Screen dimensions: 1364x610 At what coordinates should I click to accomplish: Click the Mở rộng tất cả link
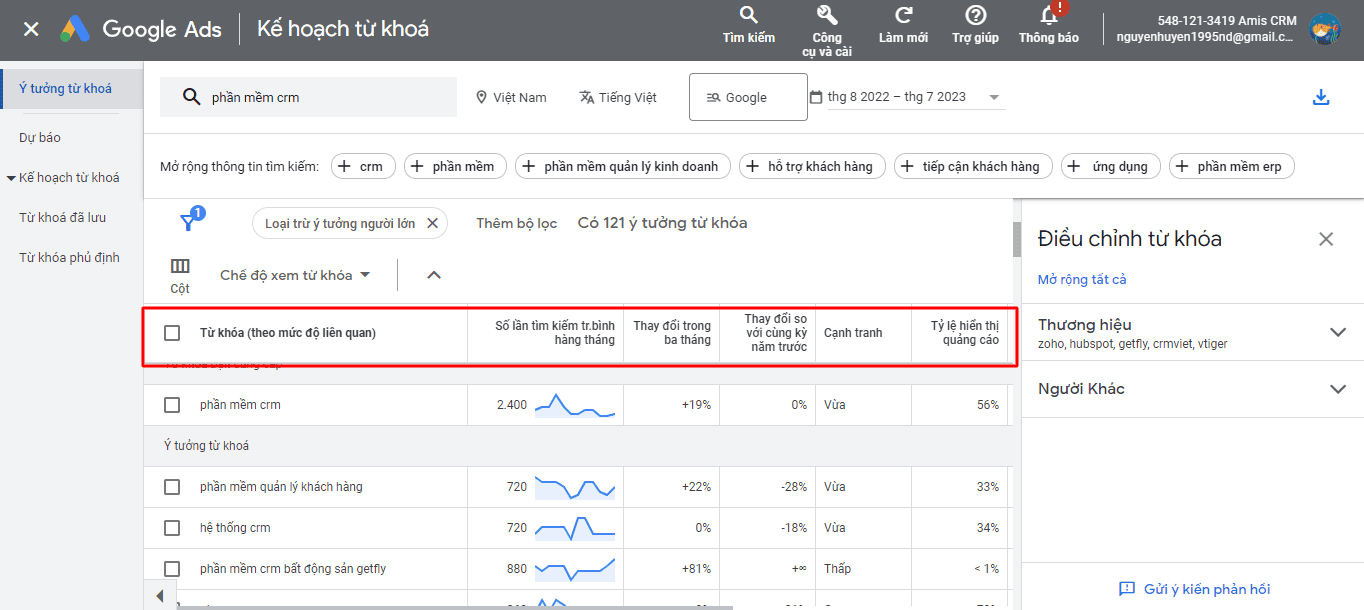(x=1082, y=280)
